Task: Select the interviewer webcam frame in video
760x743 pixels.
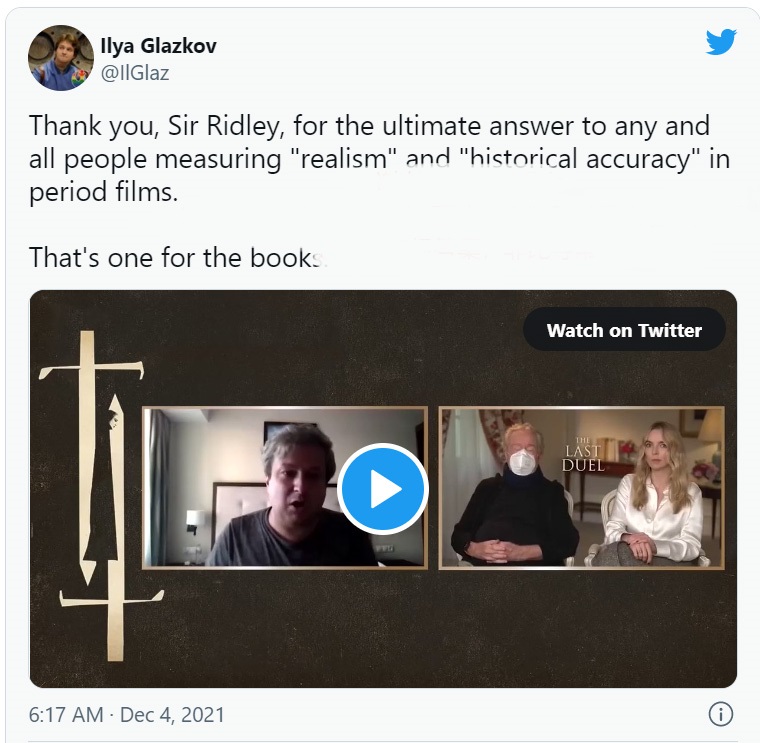Action: [285, 488]
